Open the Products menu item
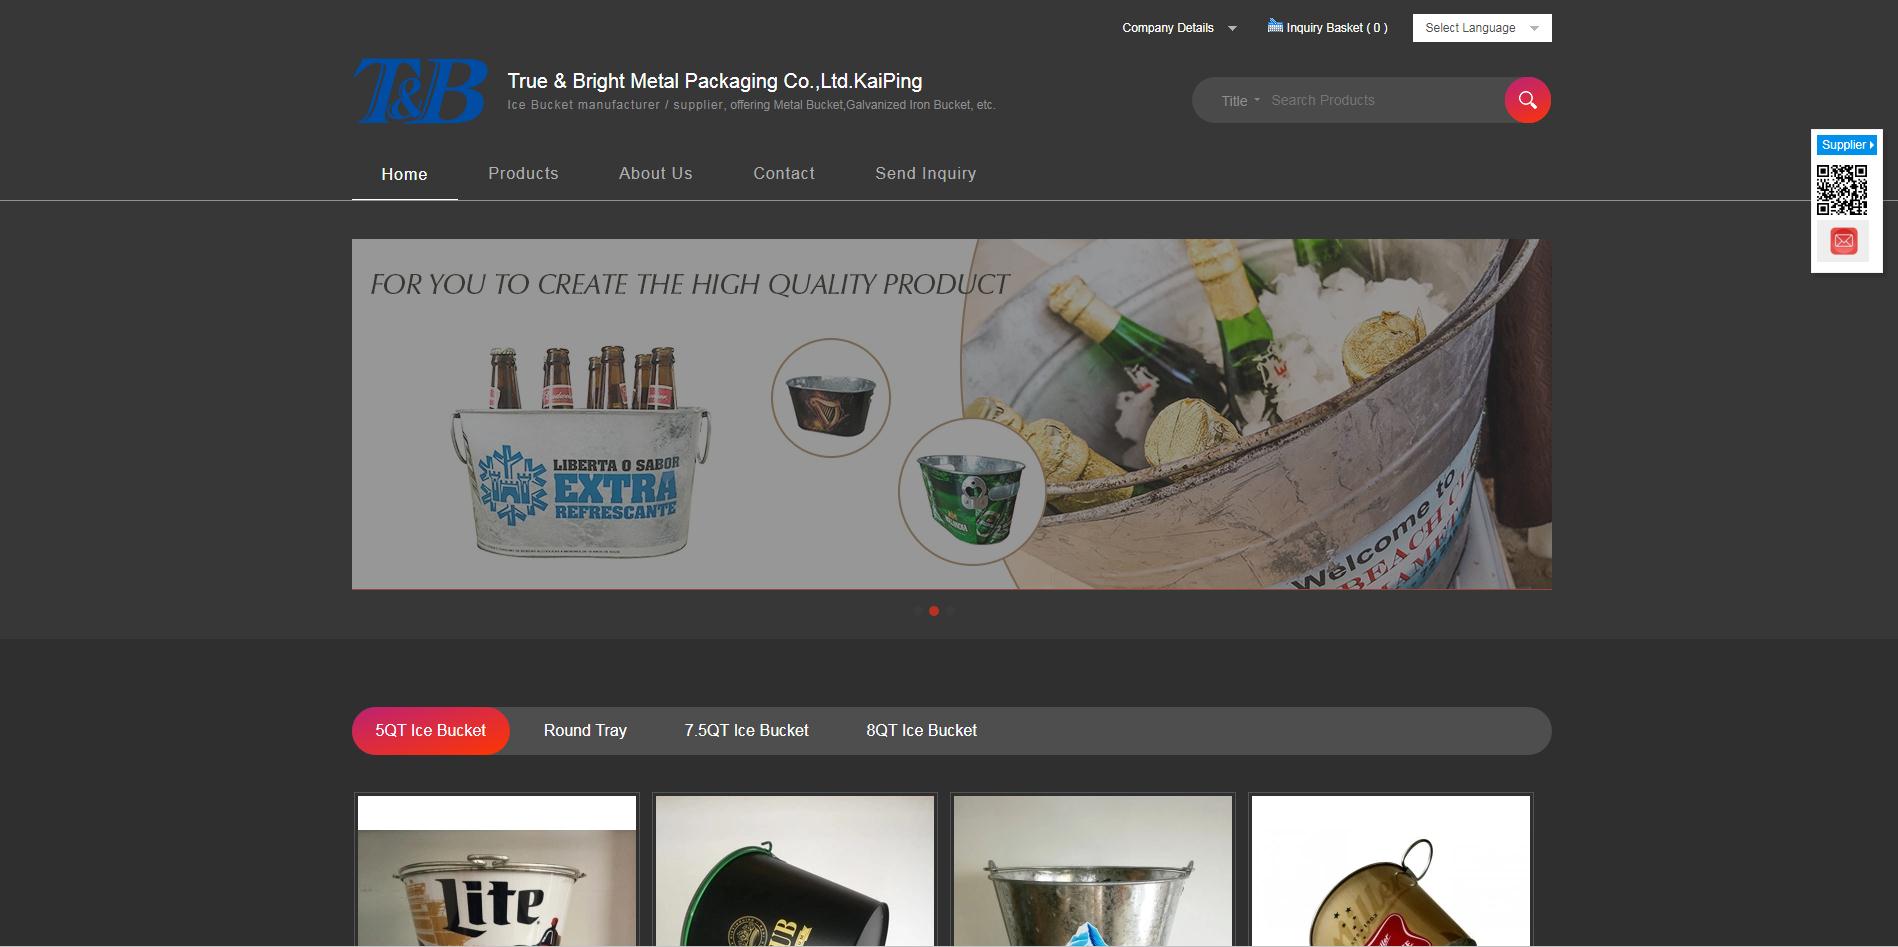The width and height of the screenshot is (1898, 947). [x=523, y=174]
